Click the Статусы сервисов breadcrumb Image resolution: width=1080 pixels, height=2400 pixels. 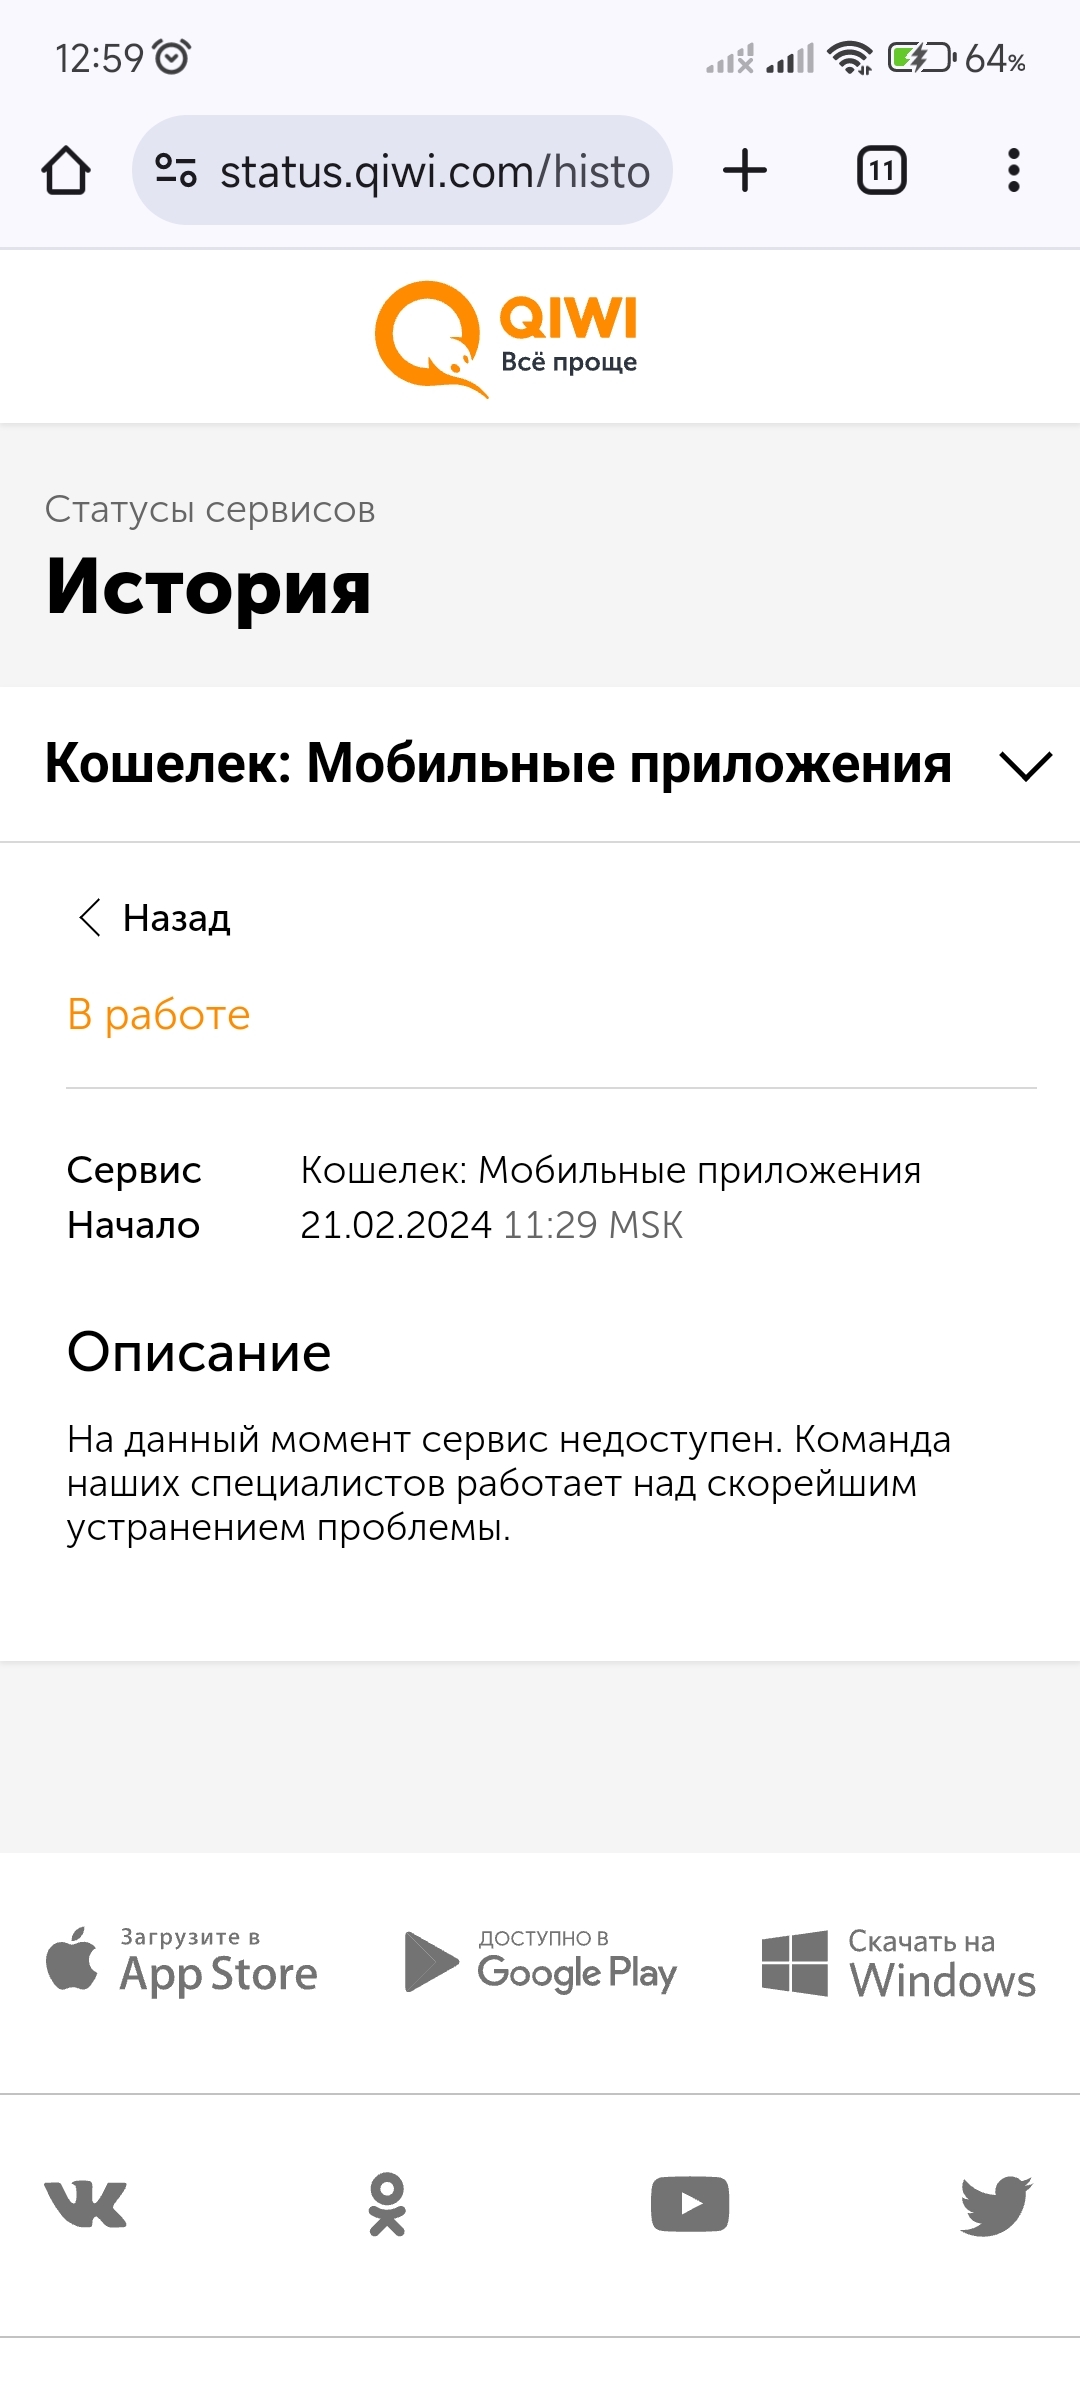[210, 510]
